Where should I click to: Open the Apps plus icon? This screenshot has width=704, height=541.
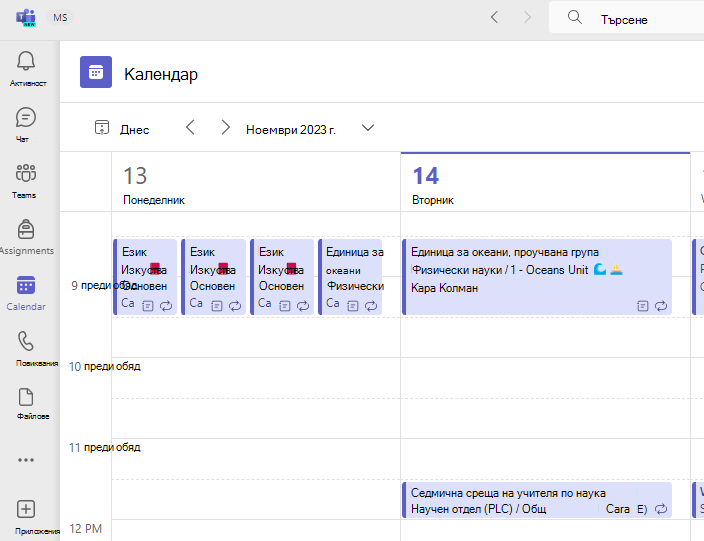click(x=26, y=509)
